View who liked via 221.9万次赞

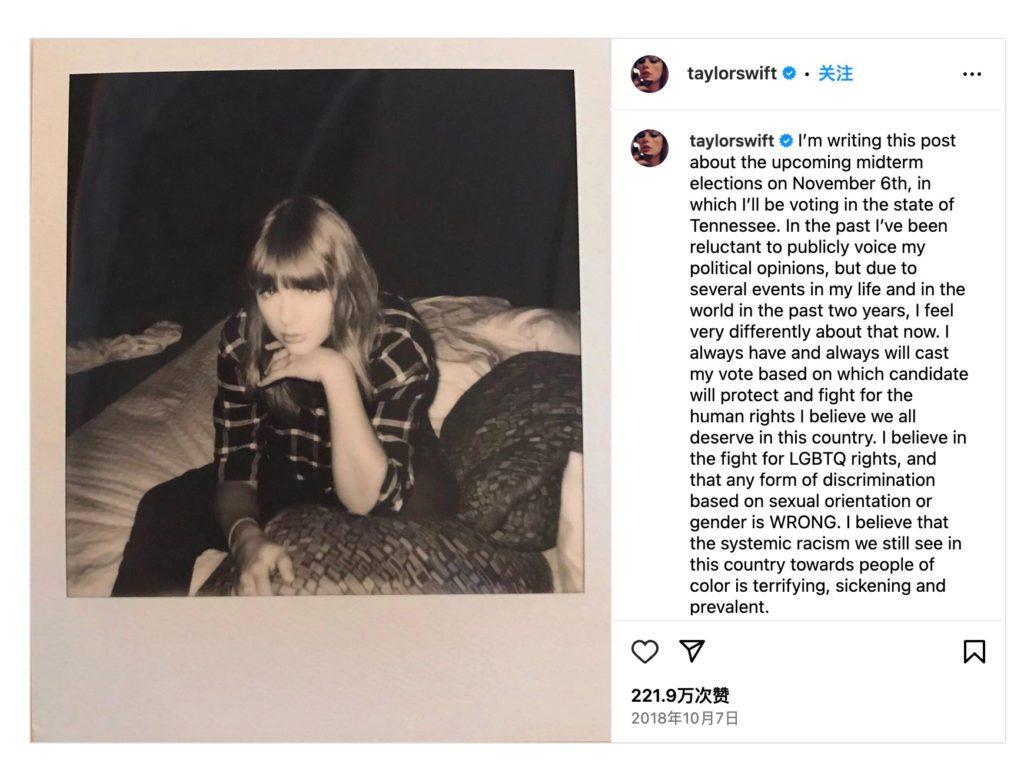click(x=680, y=695)
